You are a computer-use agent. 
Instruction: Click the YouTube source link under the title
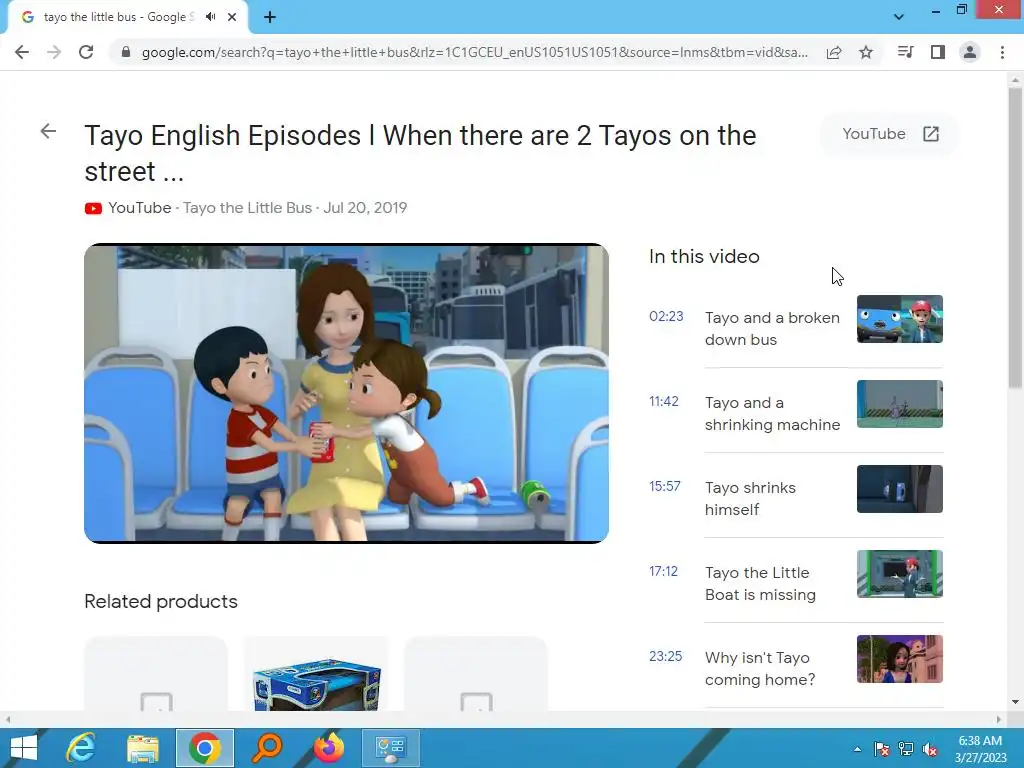(x=140, y=208)
